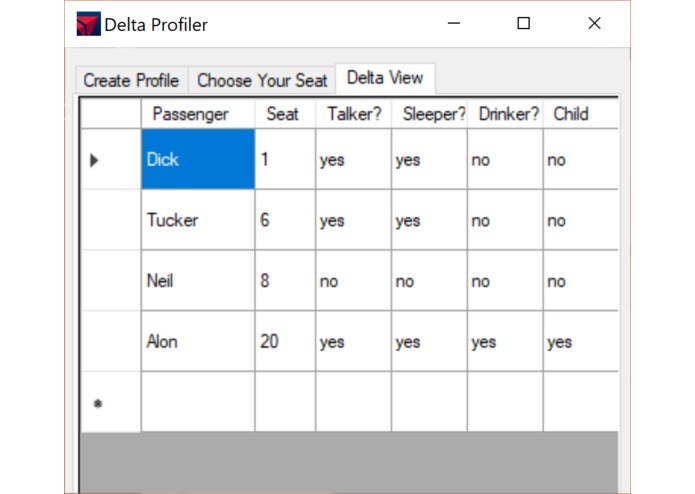This screenshot has height=494, width=695.
Task: Click the empty Seat cell in new row
Action: (x=285, y=402)
